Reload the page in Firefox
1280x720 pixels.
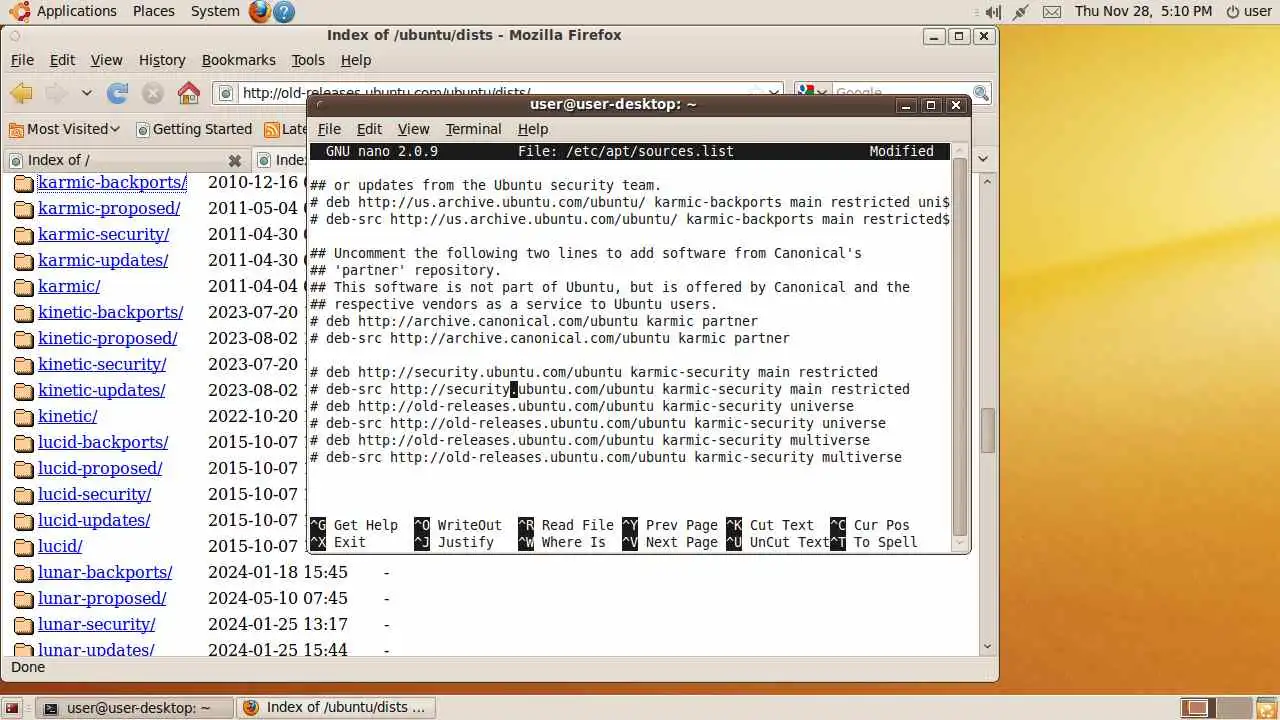(117, 93)
